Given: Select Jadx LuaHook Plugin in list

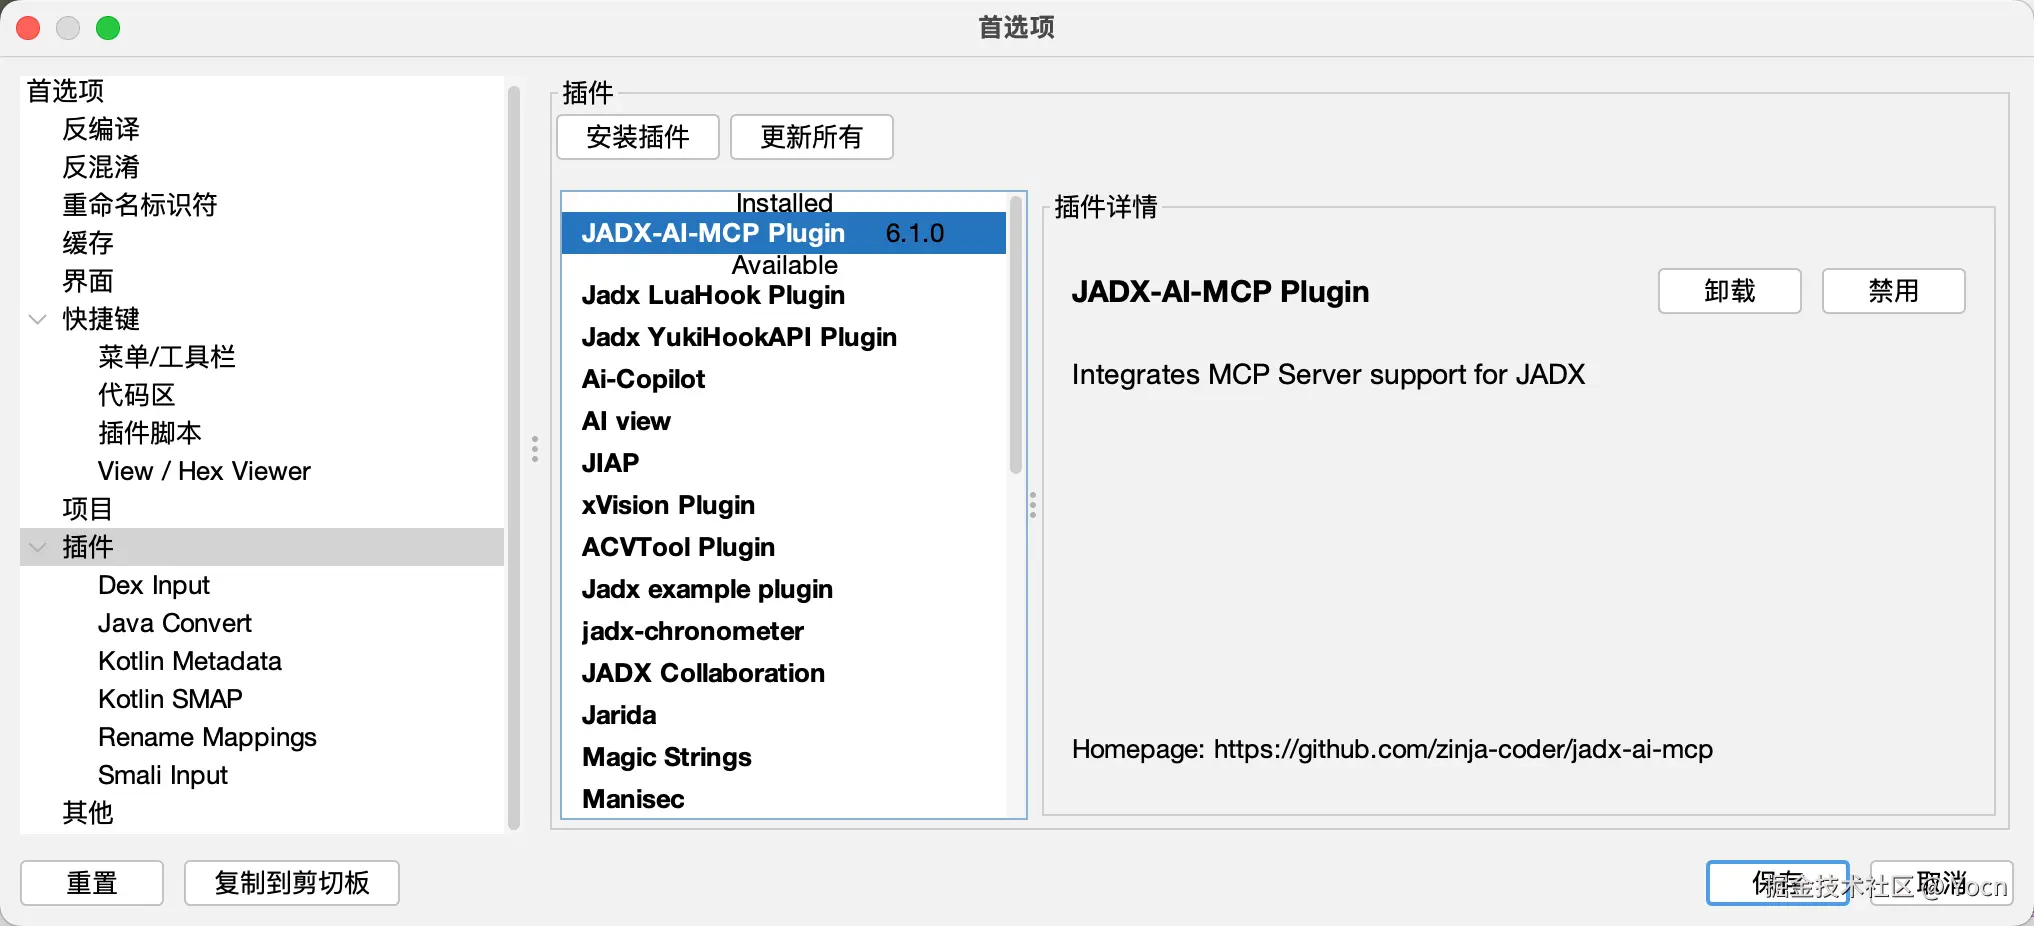Looking at the screenshot, I should (x=713, y=296).
